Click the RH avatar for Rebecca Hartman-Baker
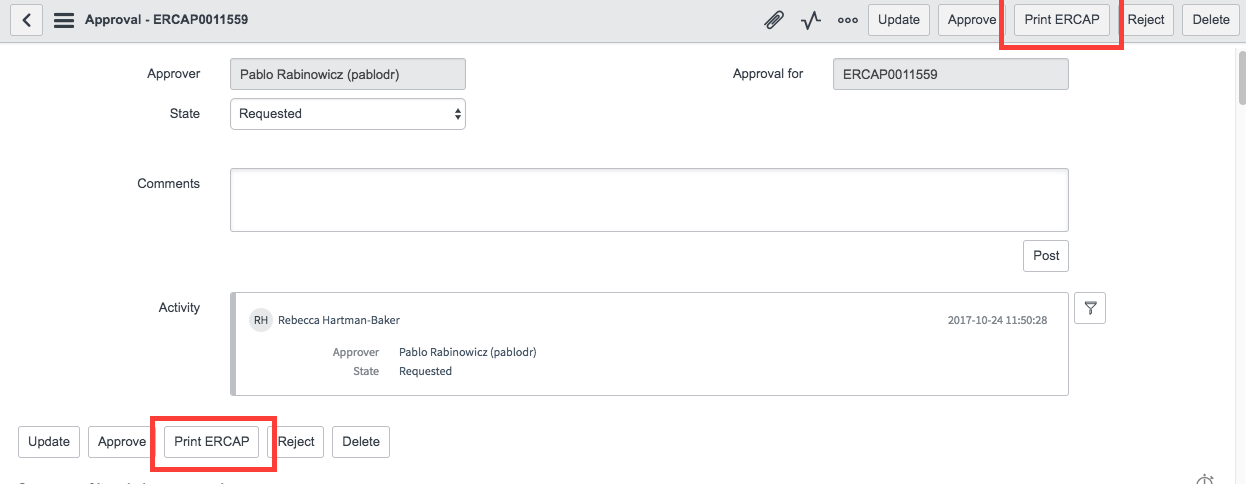Viewport: 1246px width, 484px height. tap(261, 320)
